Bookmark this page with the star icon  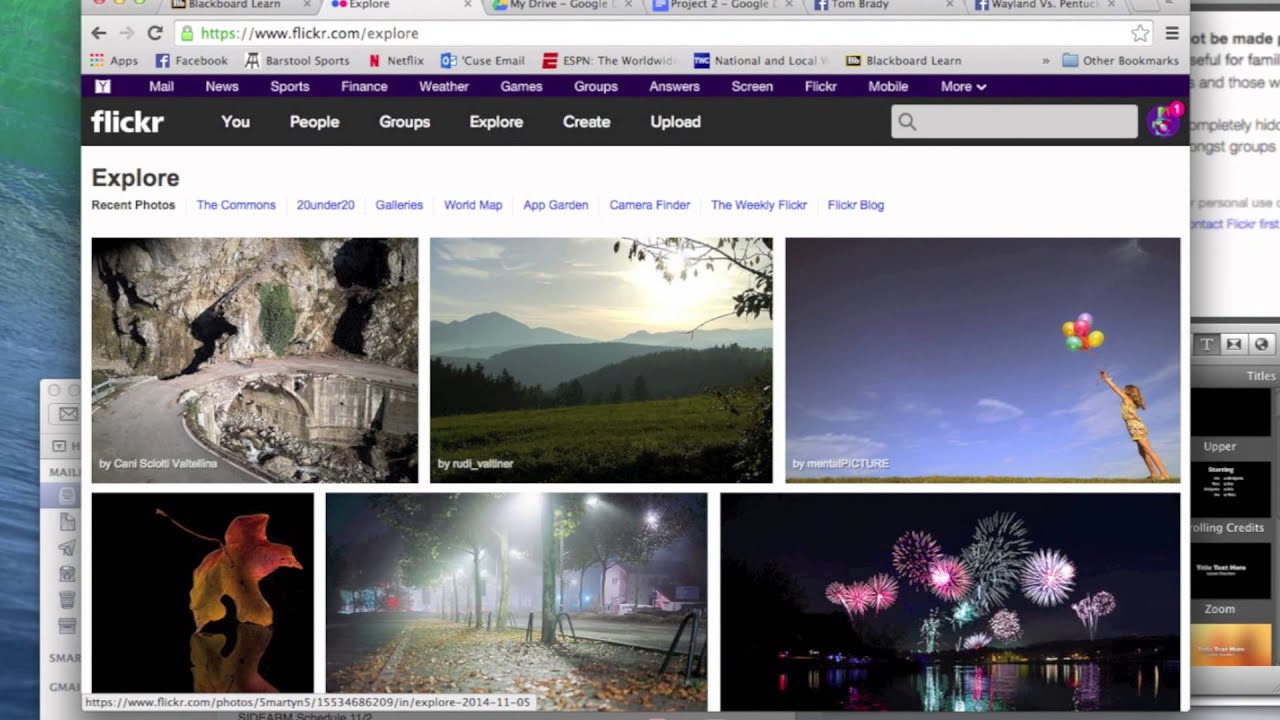[x=1140, y=33]
